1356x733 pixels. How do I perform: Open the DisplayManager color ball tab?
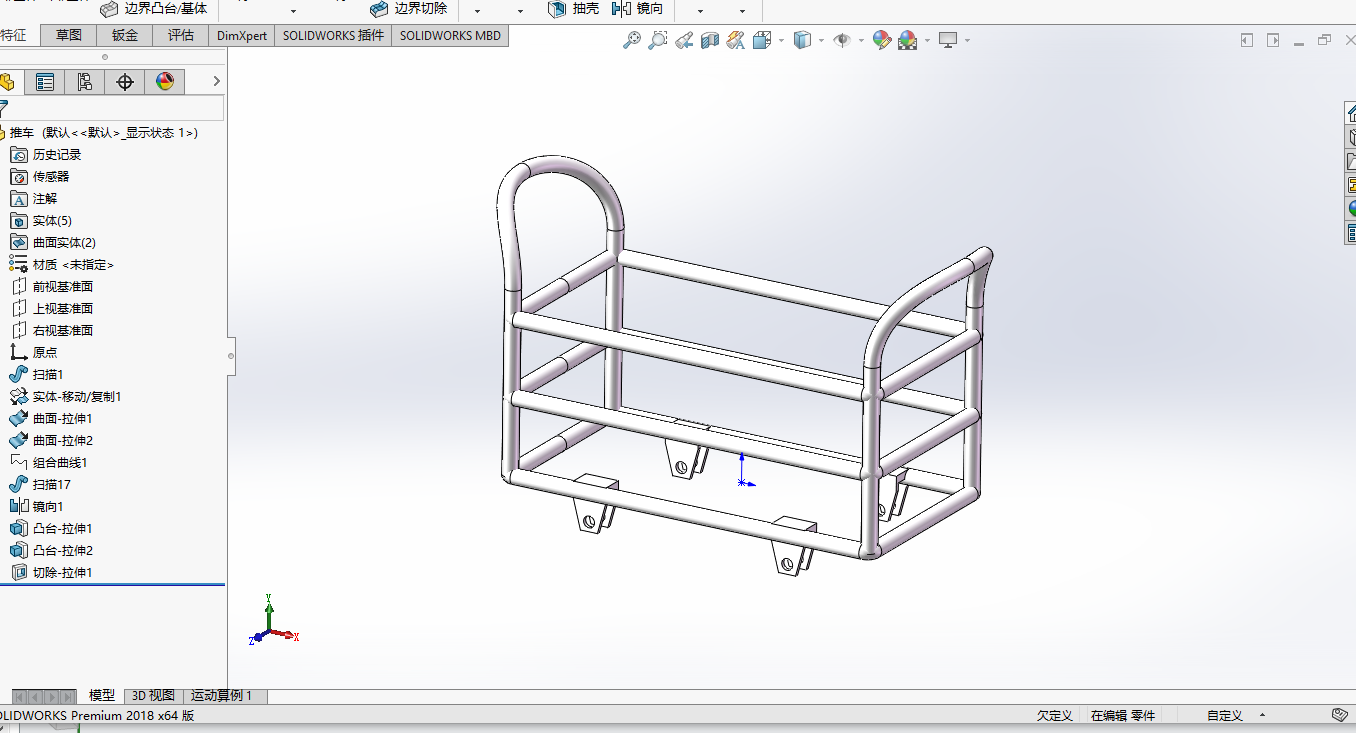click(x=165, y=82)
